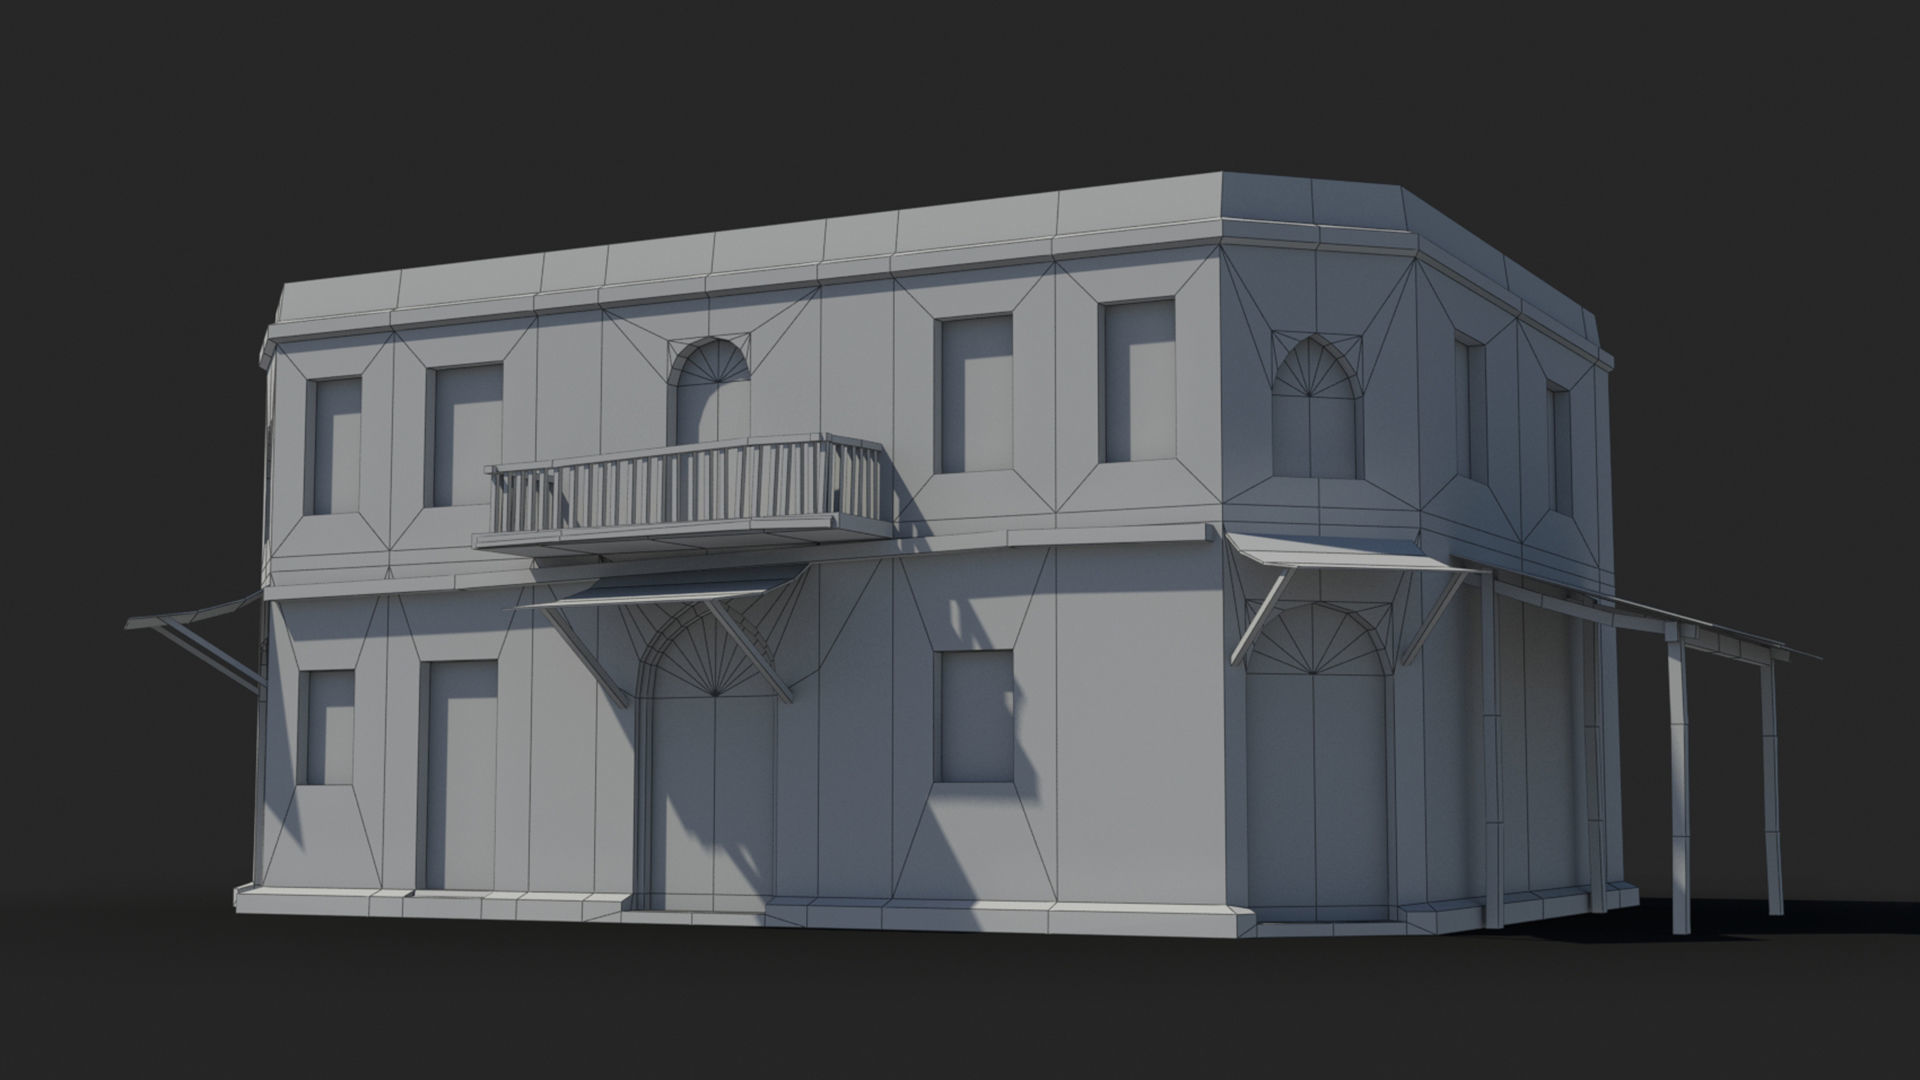
Task: Click the large arched front doorway
Action: tap(708, 757)
